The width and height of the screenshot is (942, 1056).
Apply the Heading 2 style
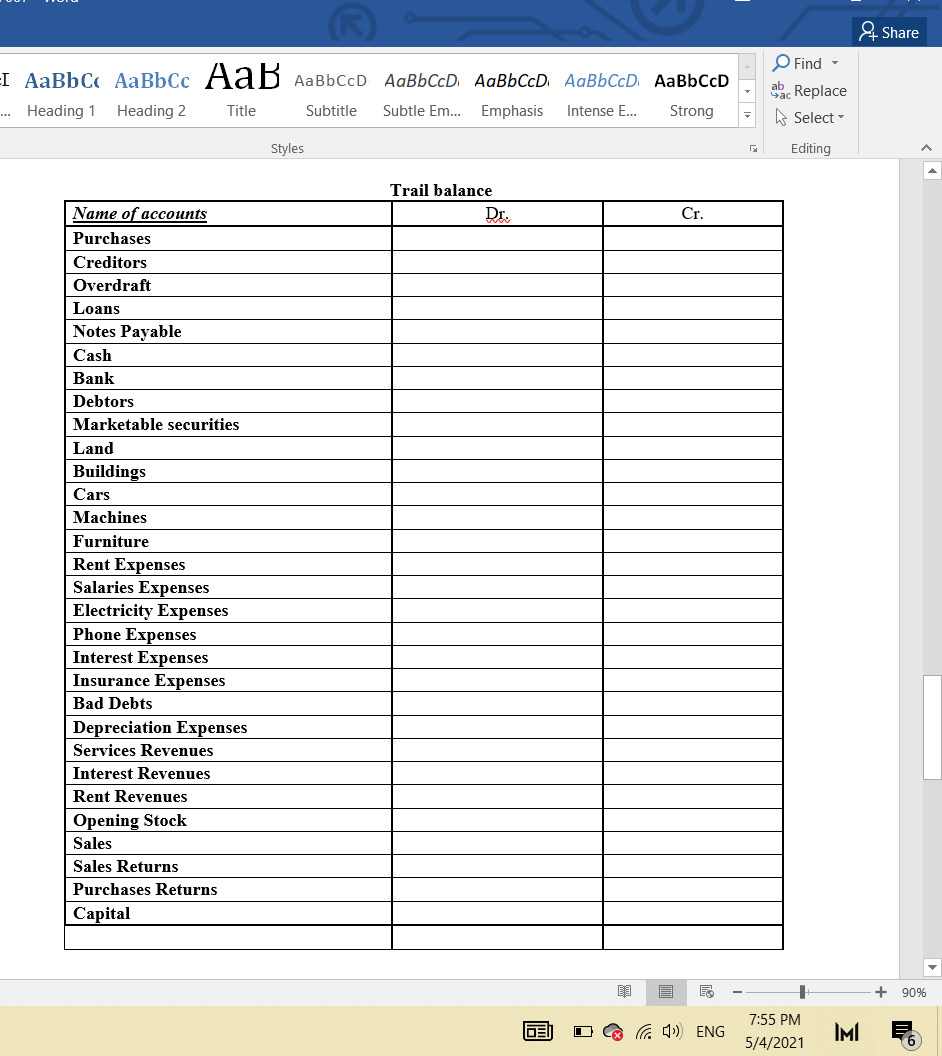coord(152,93)
